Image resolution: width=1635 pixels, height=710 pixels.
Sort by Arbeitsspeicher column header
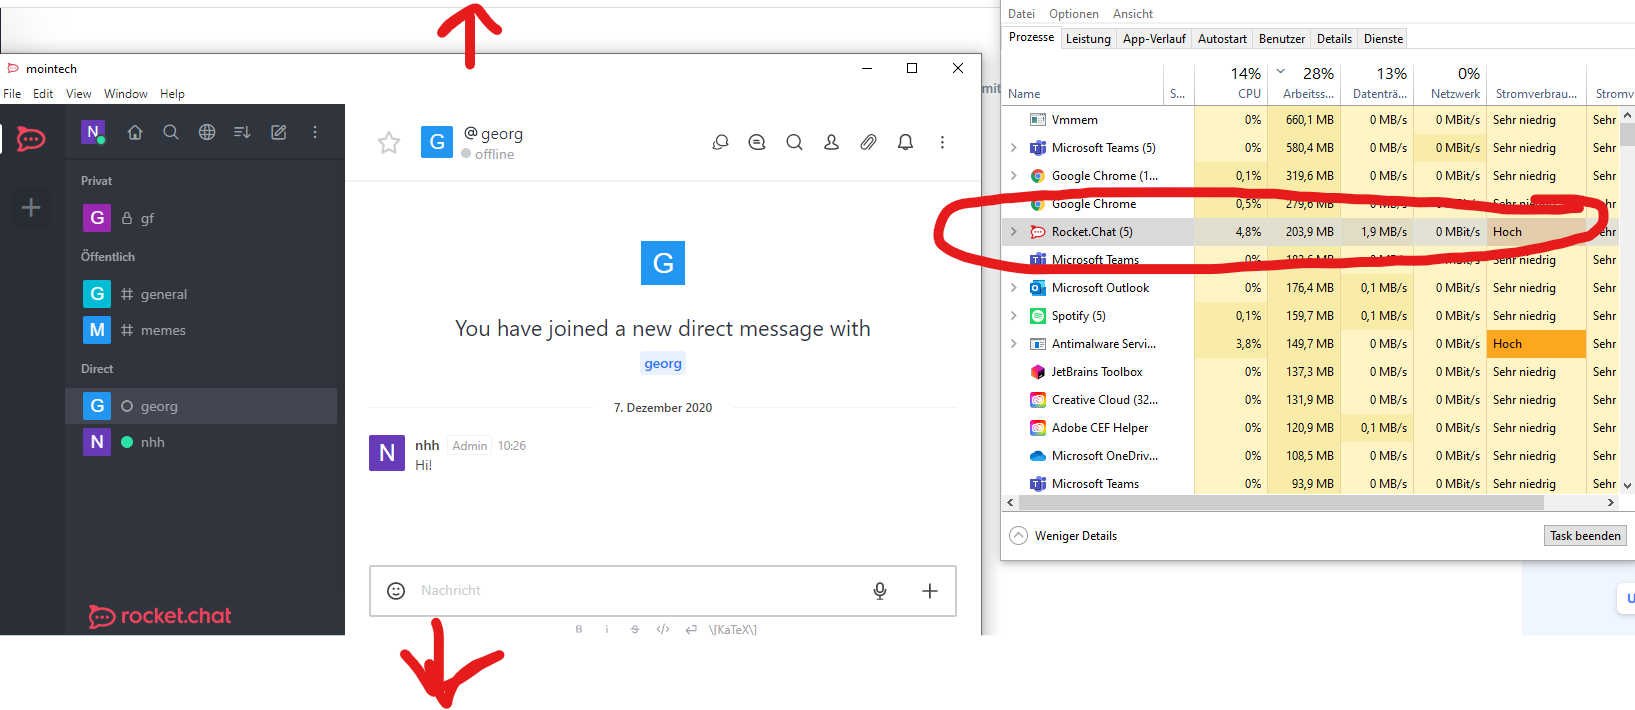click(1303, 83)
